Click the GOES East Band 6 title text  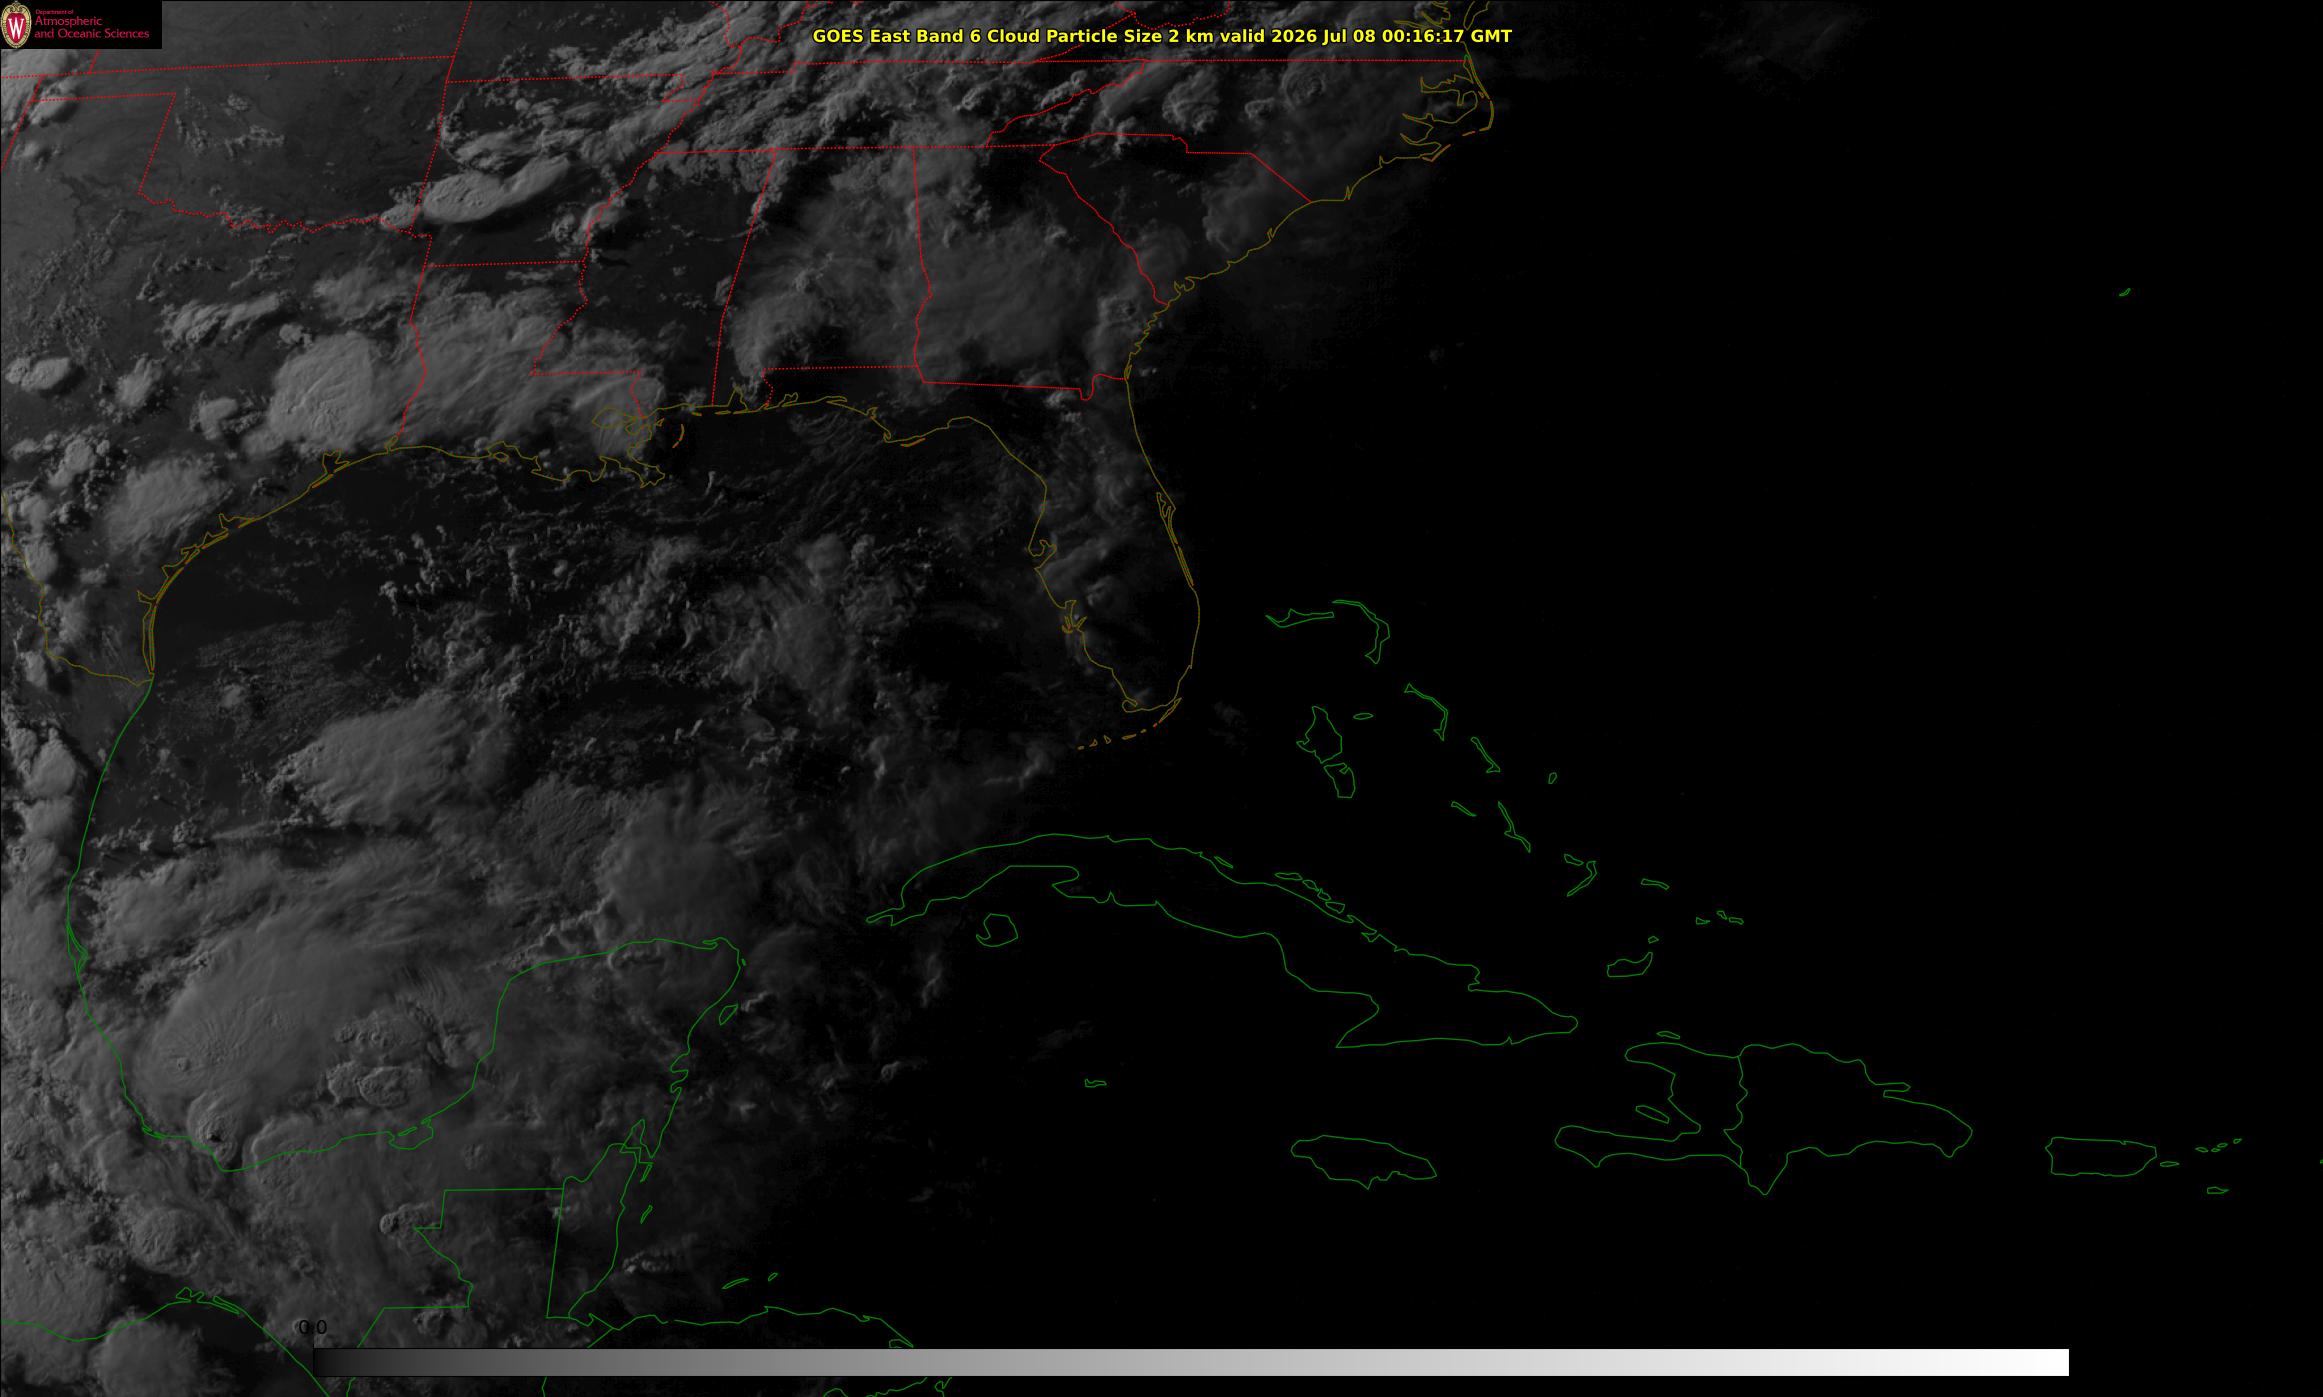point(1162,36)
